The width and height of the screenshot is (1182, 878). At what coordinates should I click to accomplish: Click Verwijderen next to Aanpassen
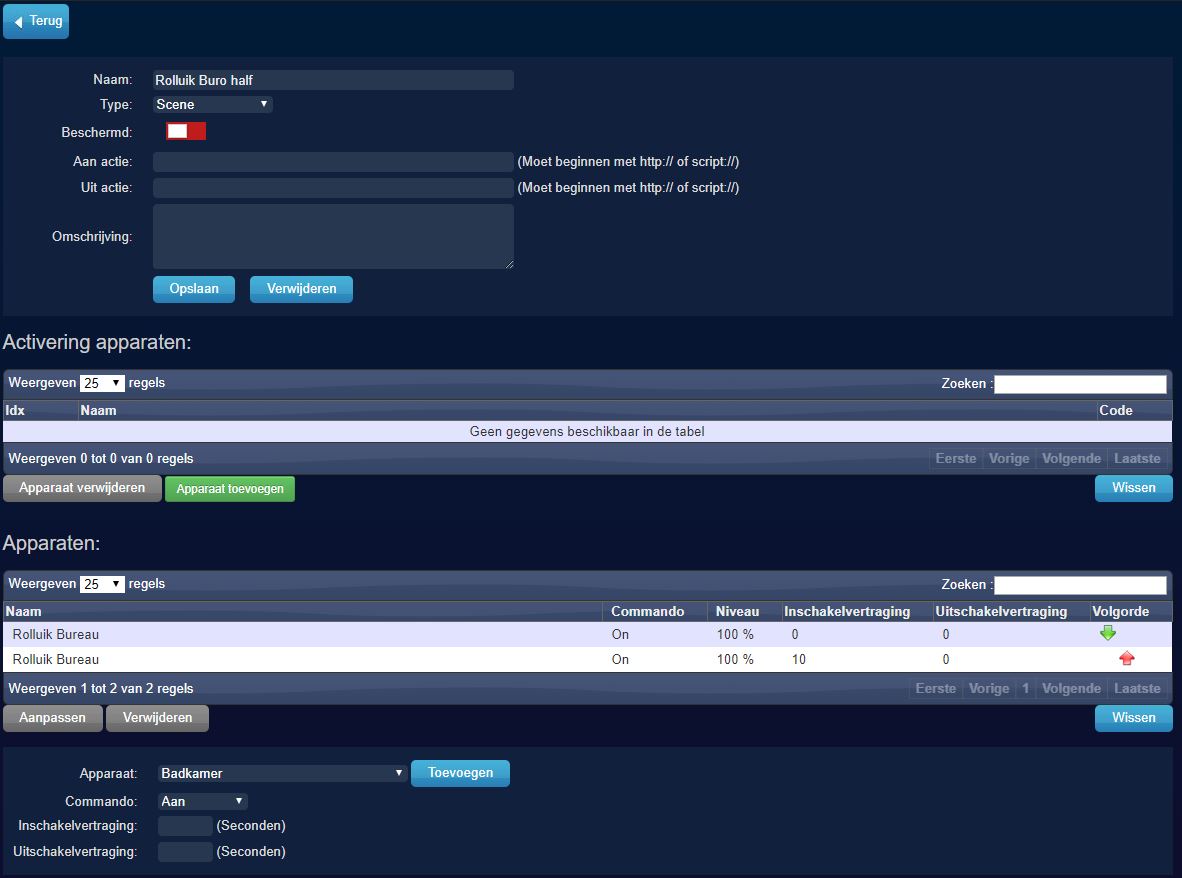click(x=158, y=717)
